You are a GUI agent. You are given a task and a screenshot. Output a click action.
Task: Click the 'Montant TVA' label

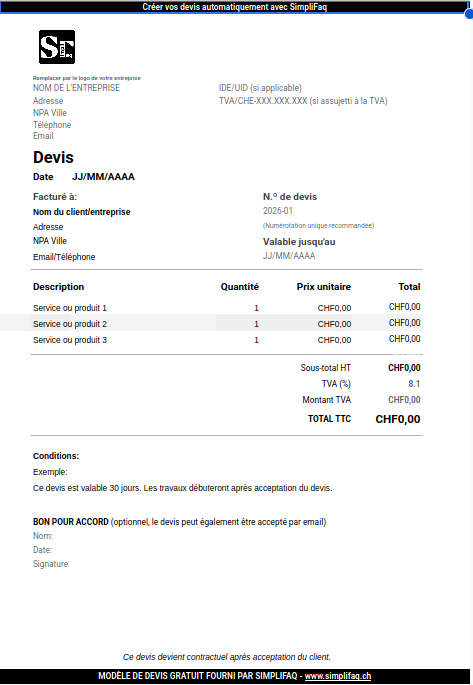point(327,400)
